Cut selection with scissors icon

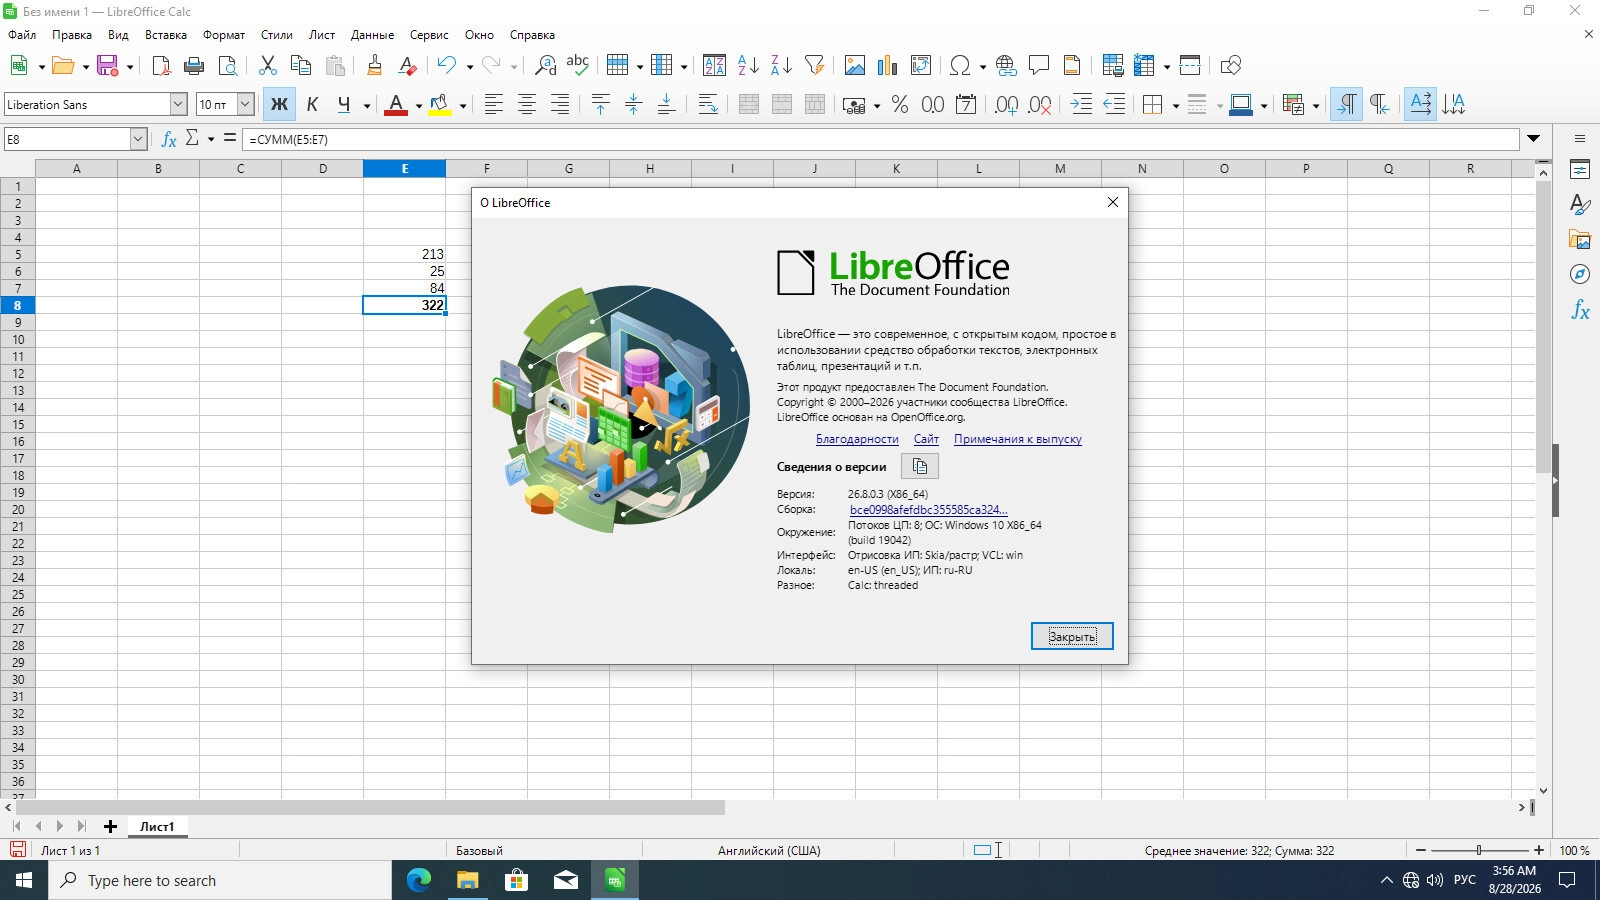267,66
